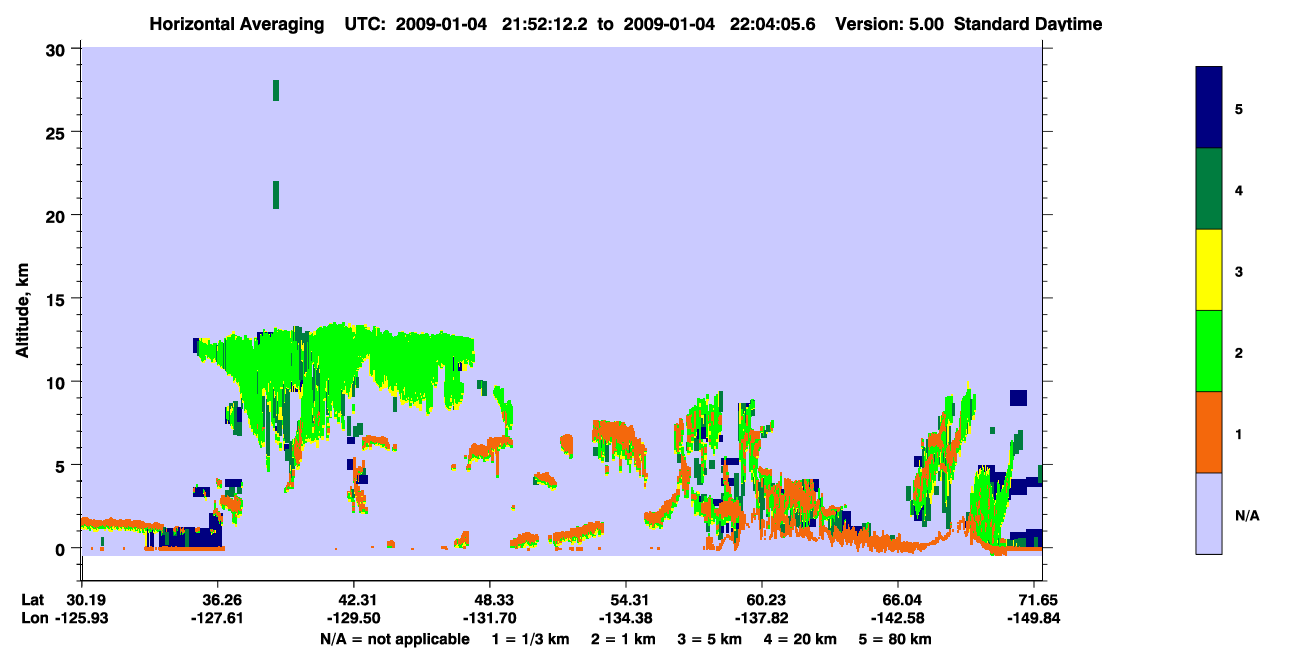Click the y-axis tick label 20

point(57,215)
